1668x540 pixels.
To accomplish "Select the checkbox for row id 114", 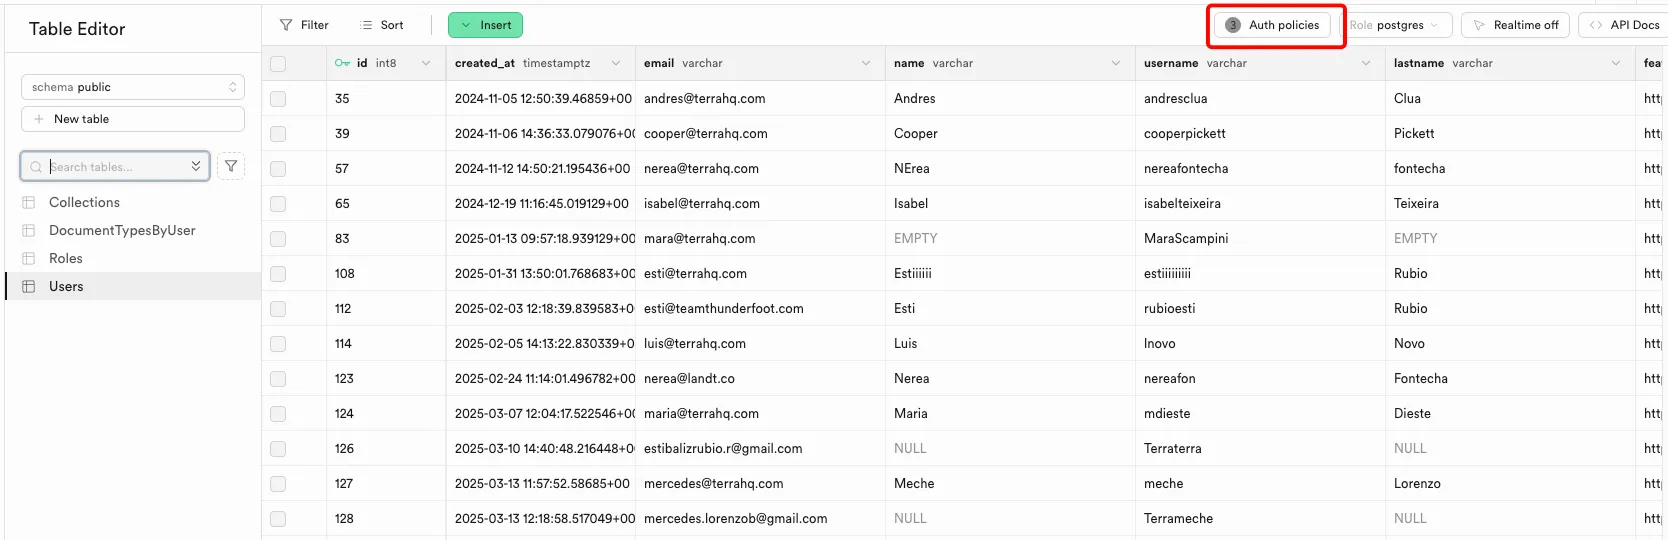I will point(278,344).
